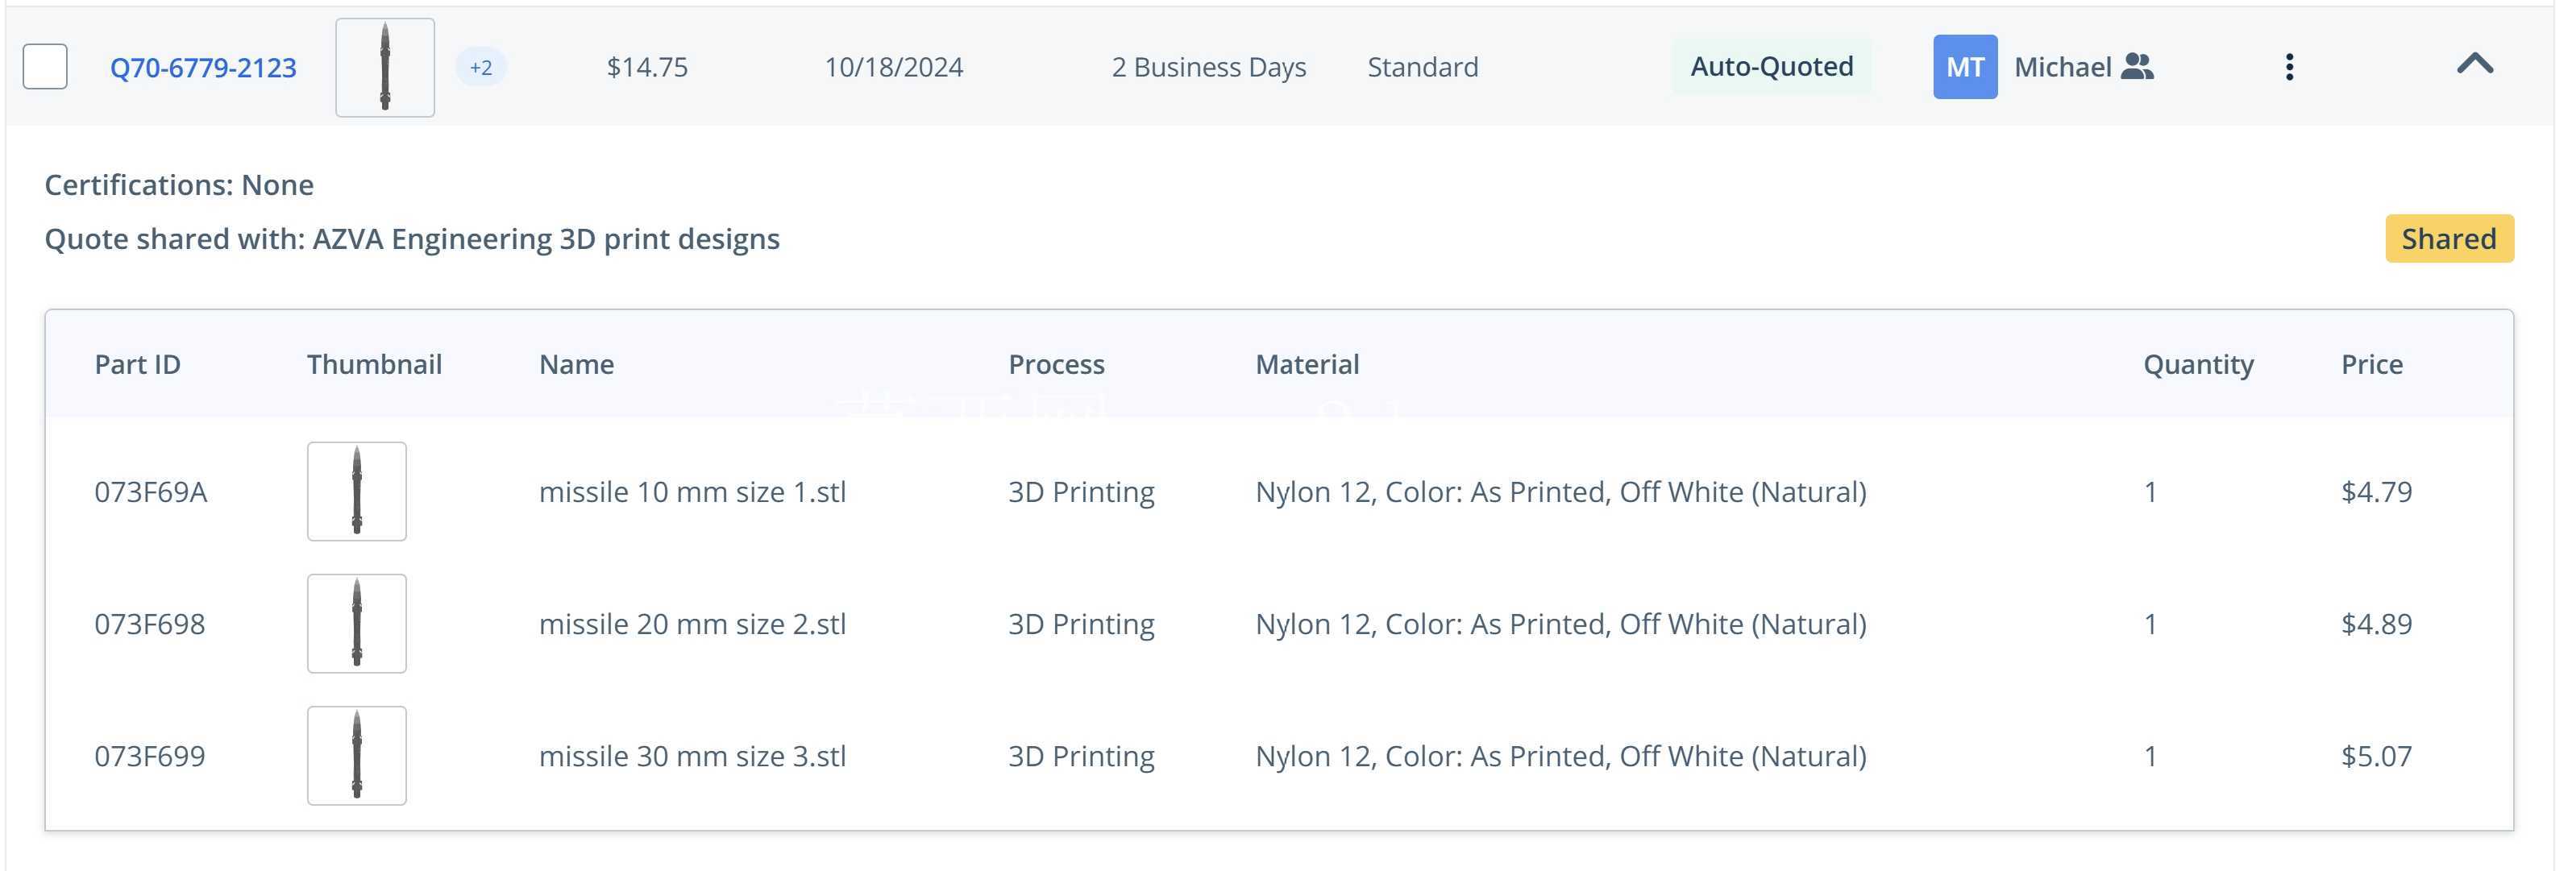Image resolution: width=2576 pixels, height=871 pixels.
Task: Click the Part ID column header
Action: (138, 364)
